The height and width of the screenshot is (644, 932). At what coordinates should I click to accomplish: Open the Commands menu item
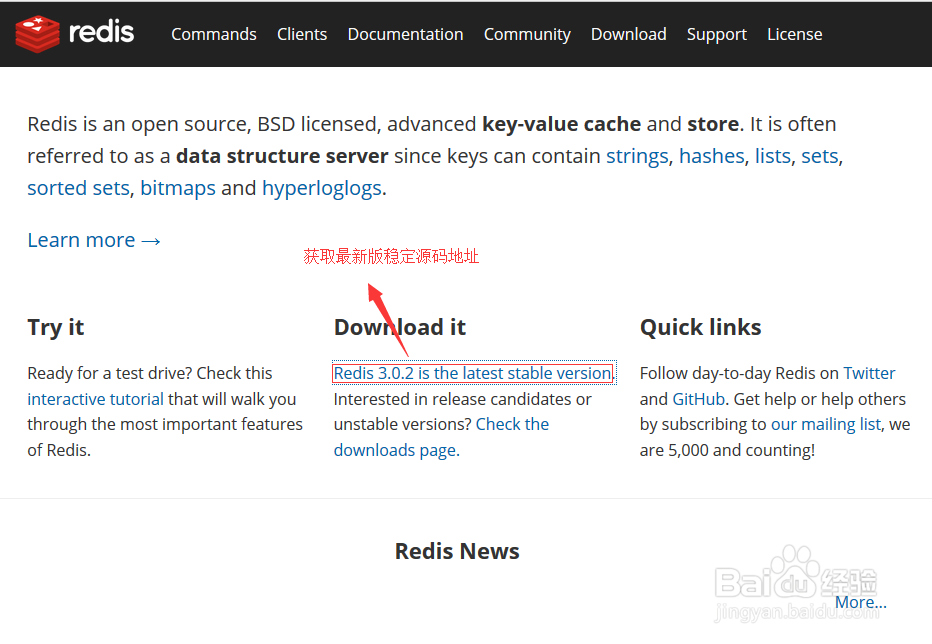pos(214,34)
